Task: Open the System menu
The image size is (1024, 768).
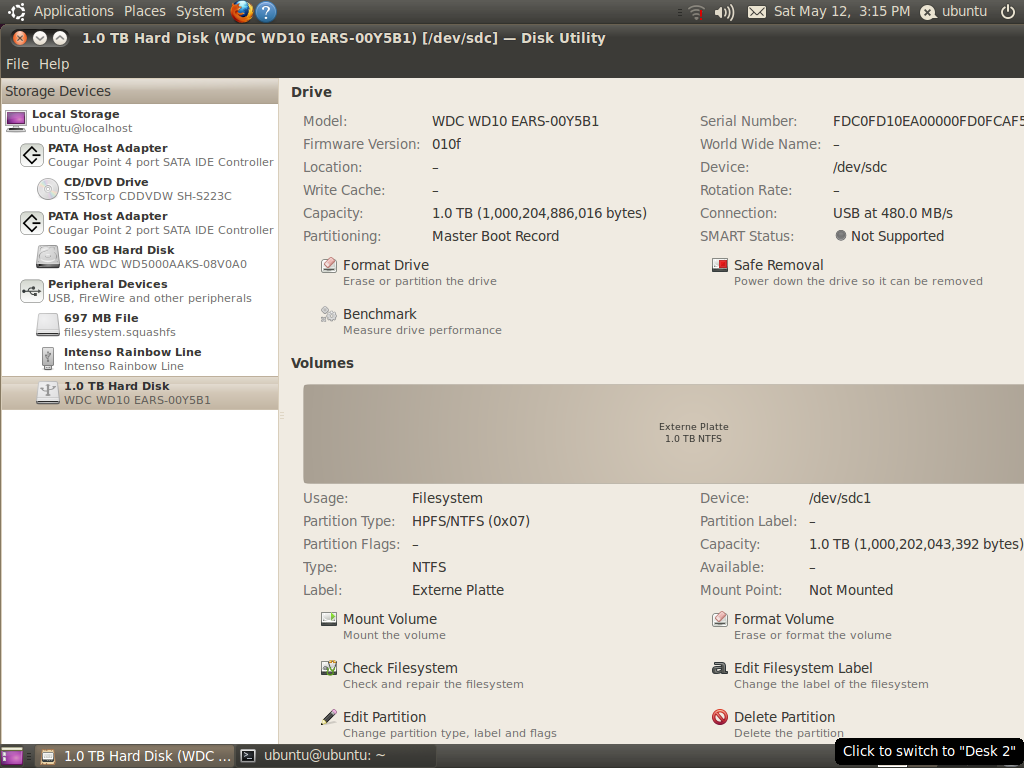Action: coord(200,11)
